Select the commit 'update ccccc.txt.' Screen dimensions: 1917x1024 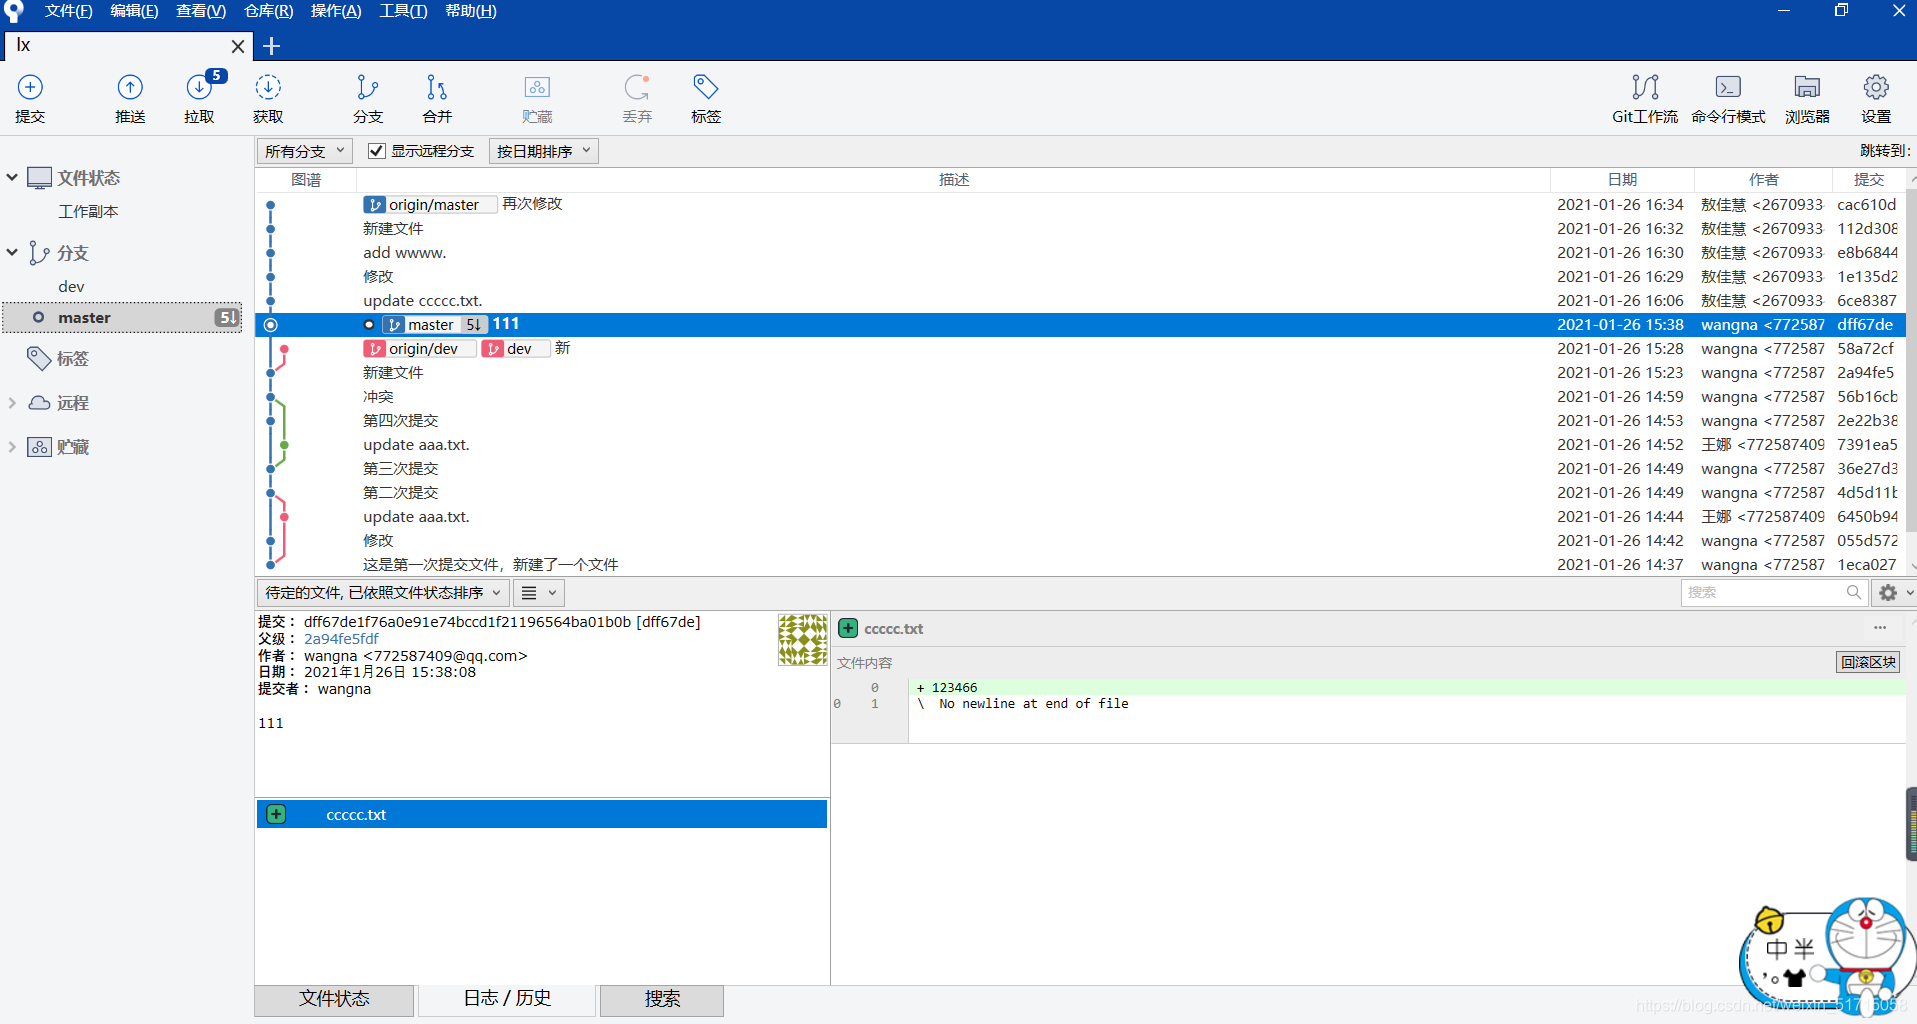coord(1080,300)
